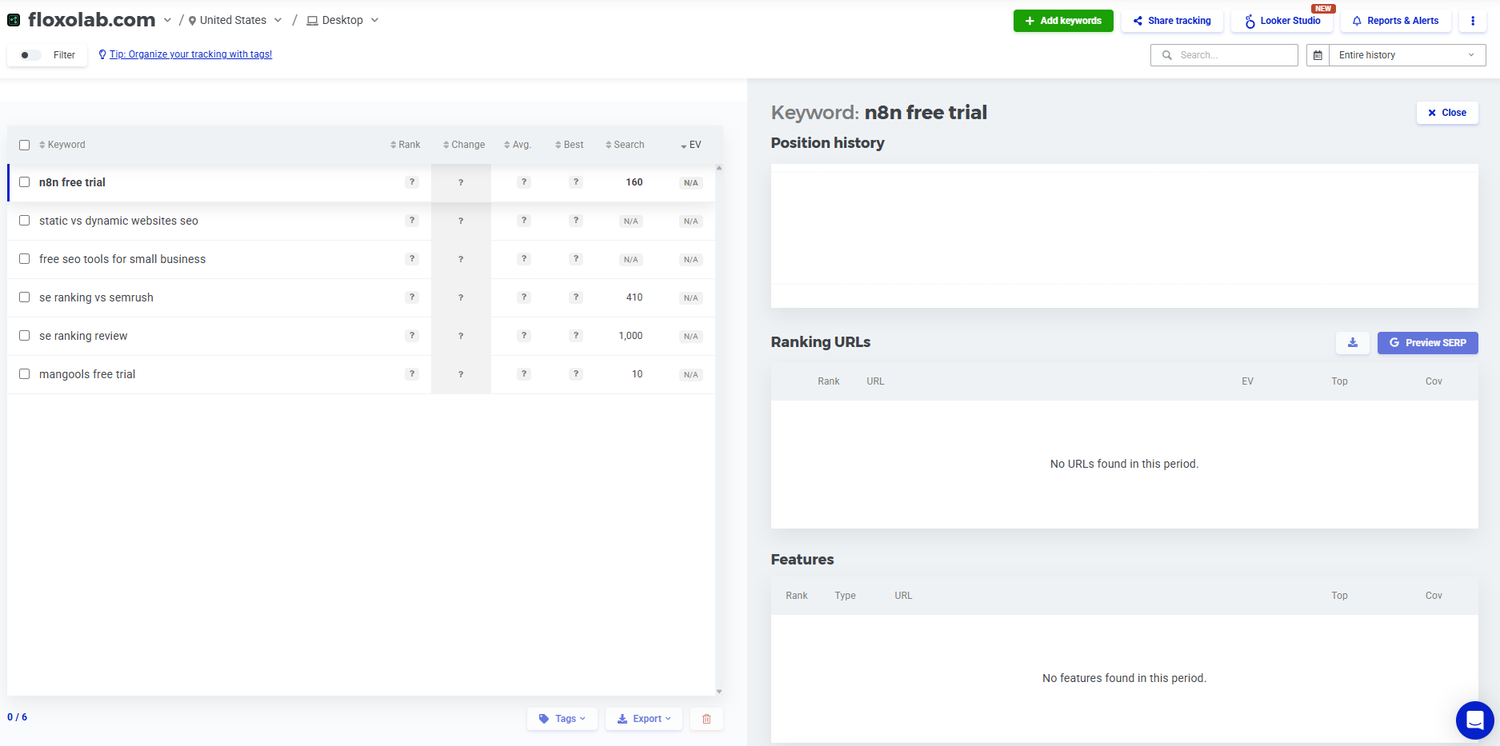Click the Add keywords button
Screen dimensions: 1500x746
(x=1063, y=21)
